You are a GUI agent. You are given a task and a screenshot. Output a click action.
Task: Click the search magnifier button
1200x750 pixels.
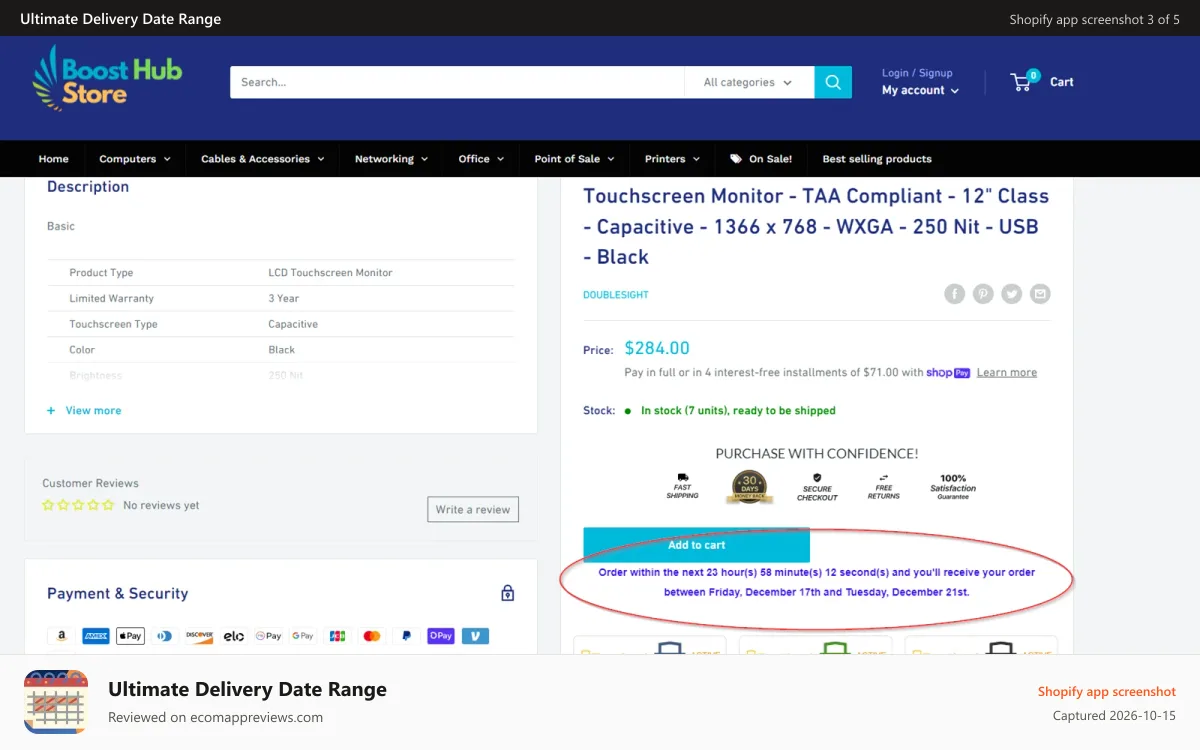pyautogui.click(x=833, y=82)
